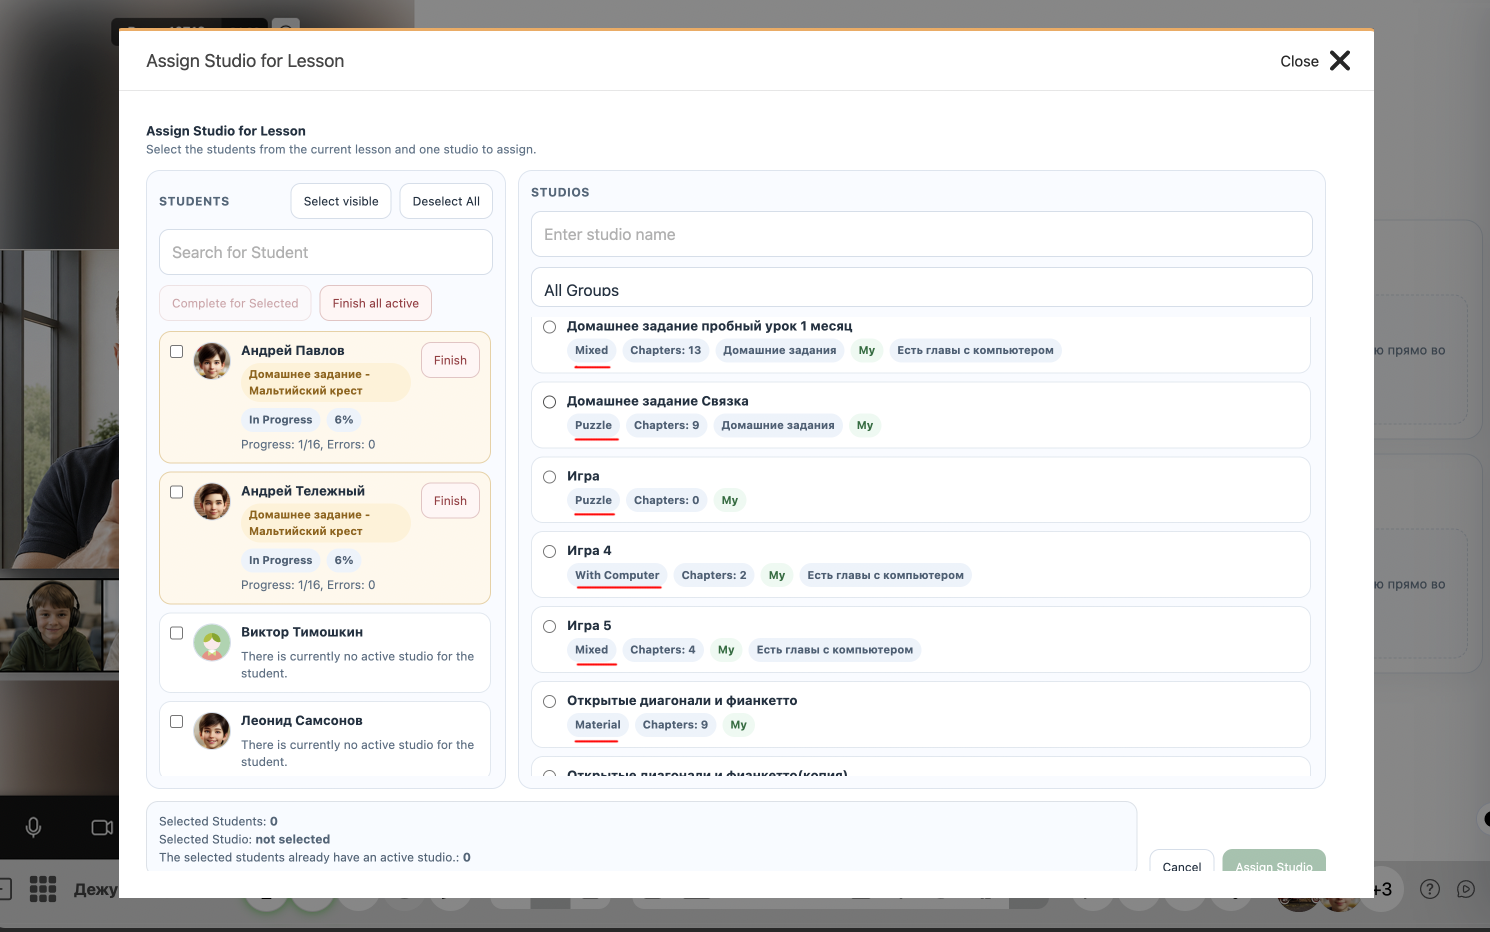The image size is (1490, 932).
Task: Focus the Search for Student field
Action: pyautogui.click(x=326, y=252)
